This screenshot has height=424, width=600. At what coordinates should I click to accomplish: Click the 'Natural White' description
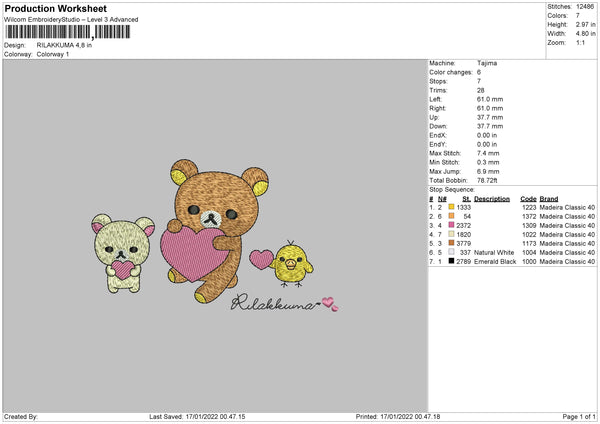tap(494, 253)
